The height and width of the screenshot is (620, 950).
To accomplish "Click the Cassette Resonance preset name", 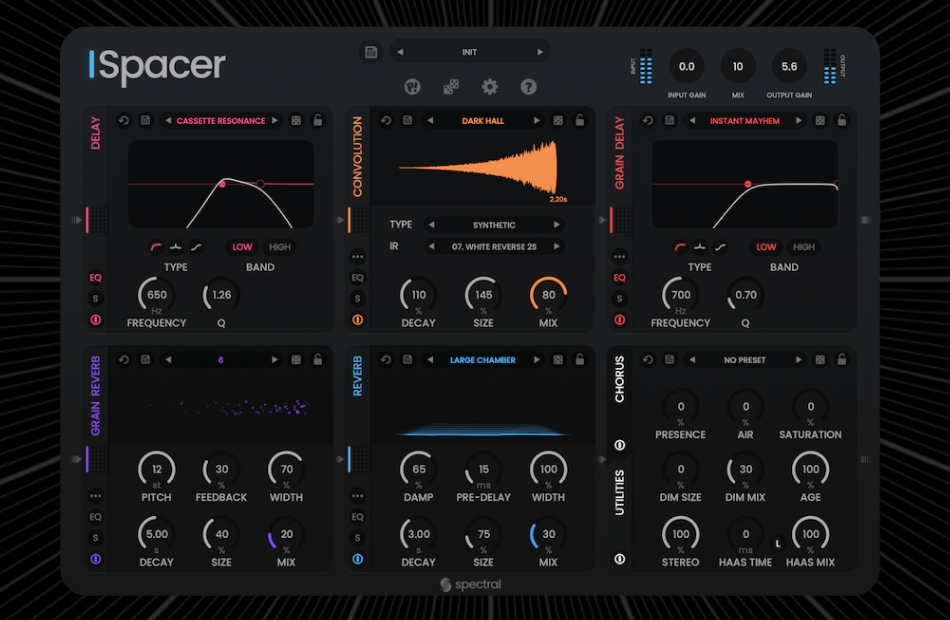I will tap(221, 121).
